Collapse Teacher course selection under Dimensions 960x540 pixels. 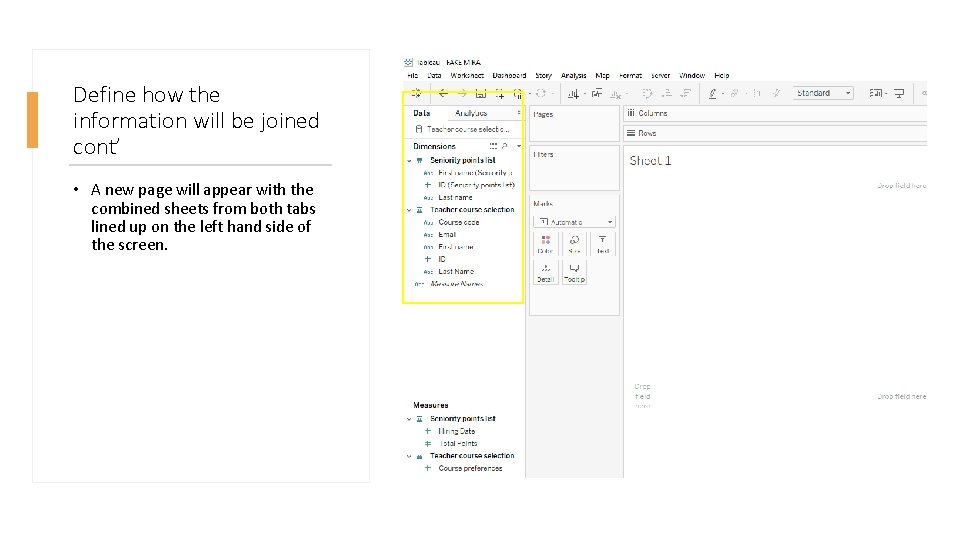click(409, 210)
